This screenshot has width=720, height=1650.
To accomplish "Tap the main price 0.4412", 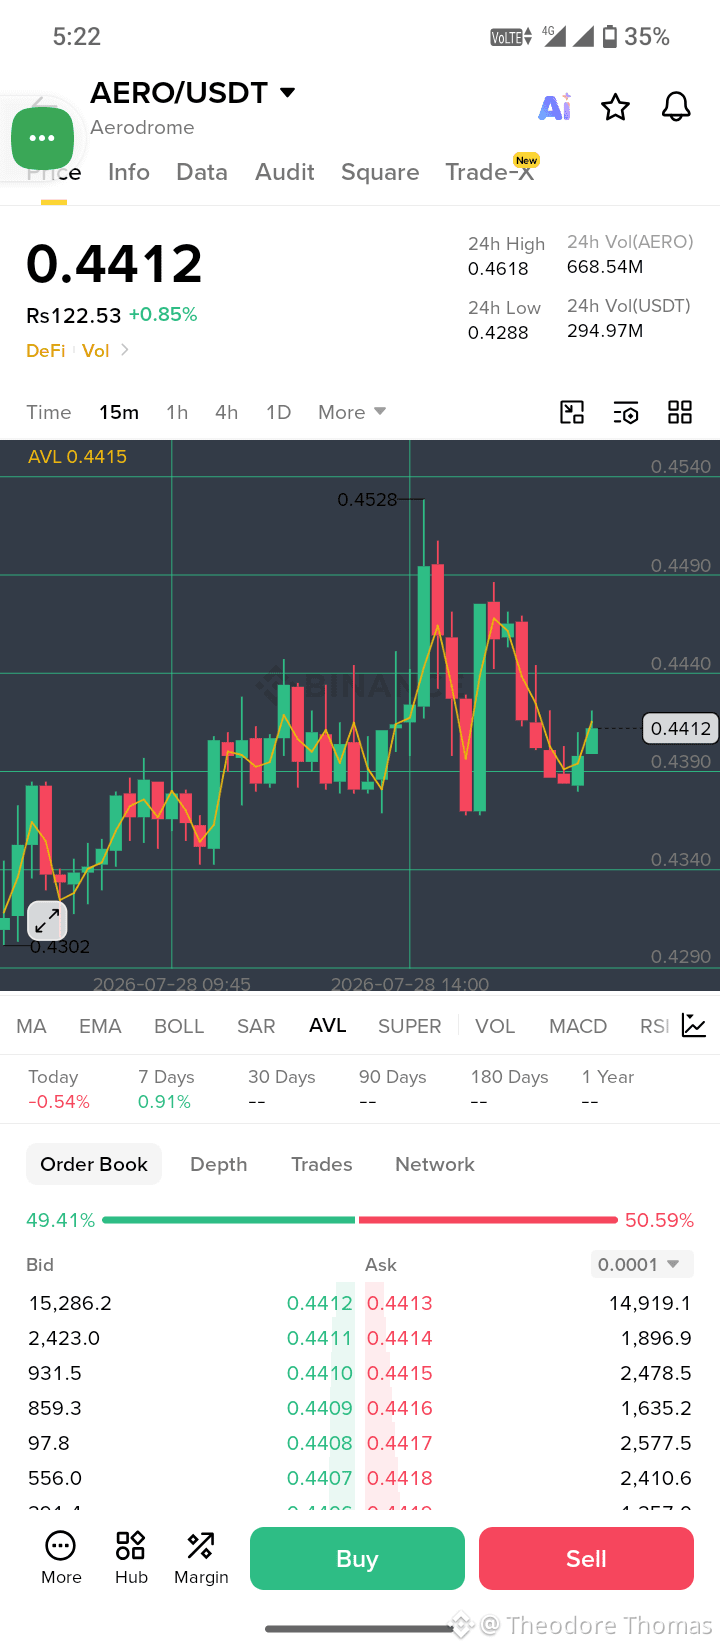I will tap(114, 264).
